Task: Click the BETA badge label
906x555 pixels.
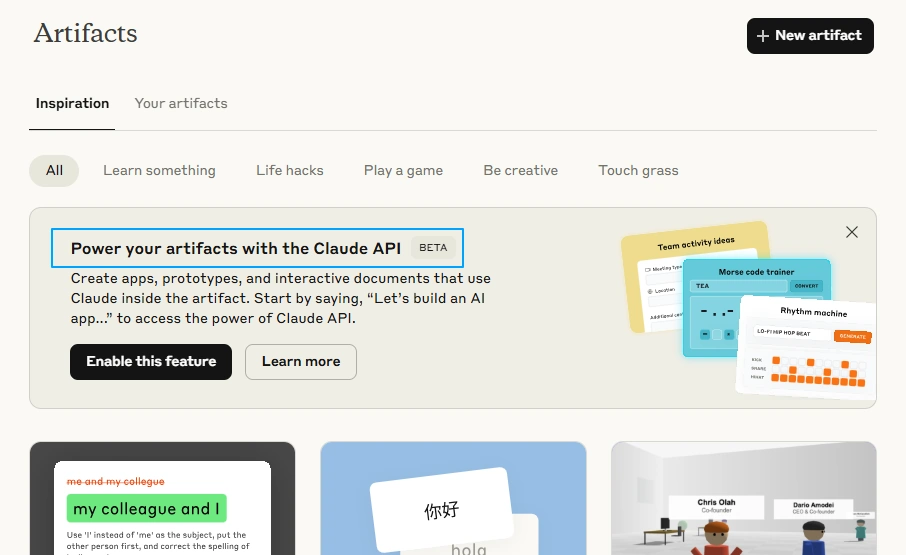Action: tap(433, 248)
